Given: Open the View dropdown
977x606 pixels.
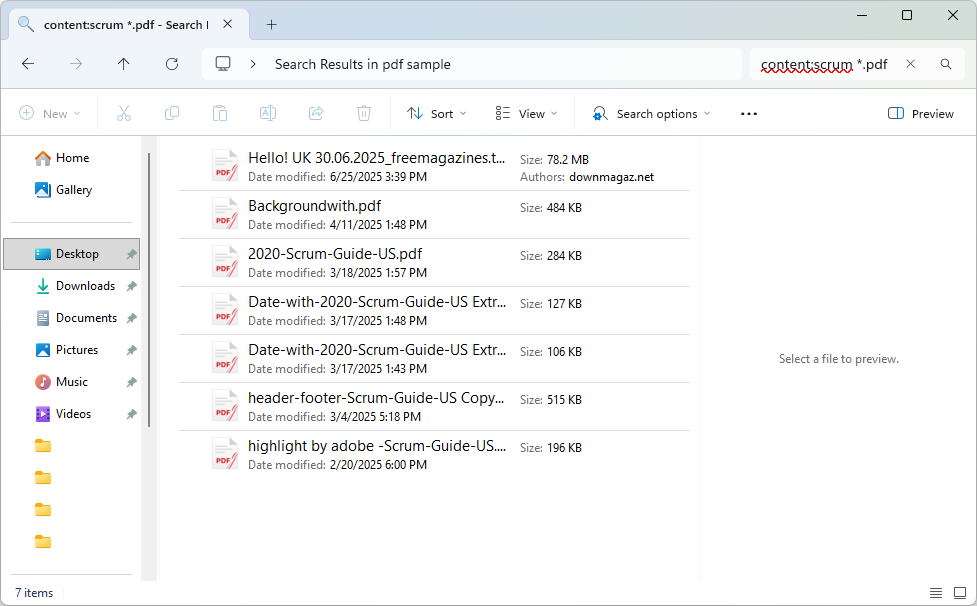Looking at the screenshot, I should point(525,113).
